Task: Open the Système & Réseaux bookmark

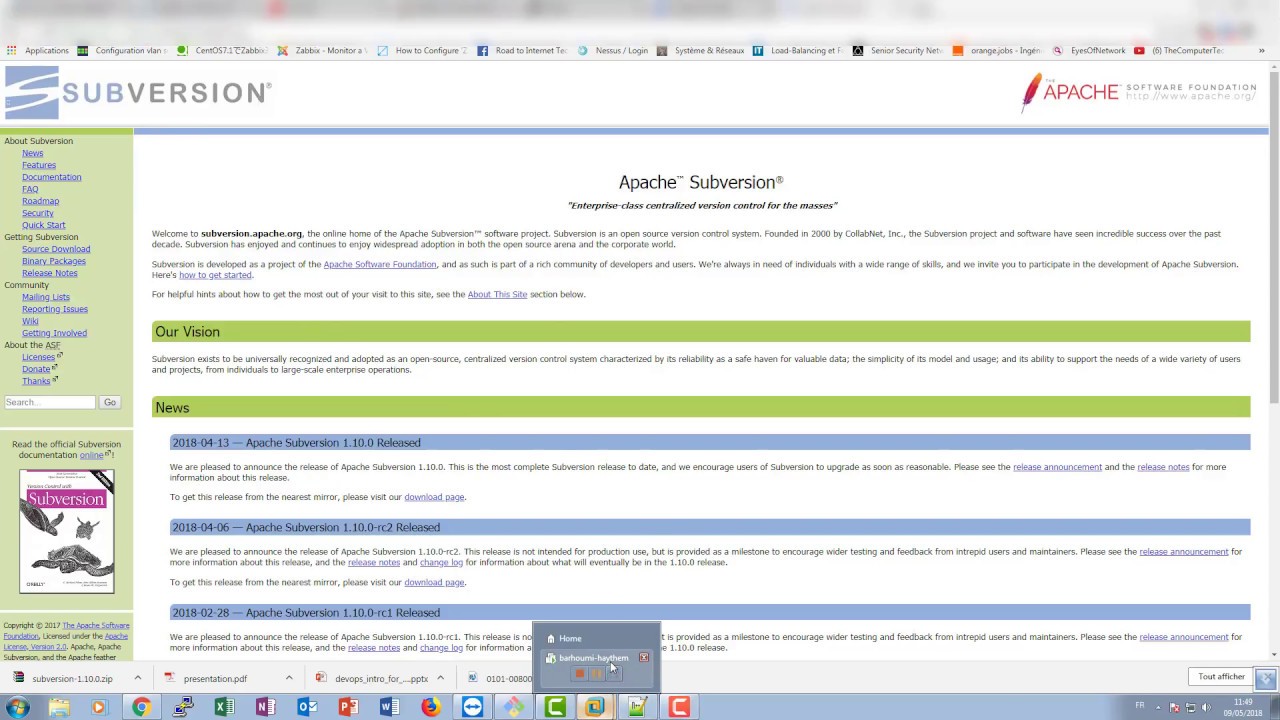Action: (x=700, y=50)
